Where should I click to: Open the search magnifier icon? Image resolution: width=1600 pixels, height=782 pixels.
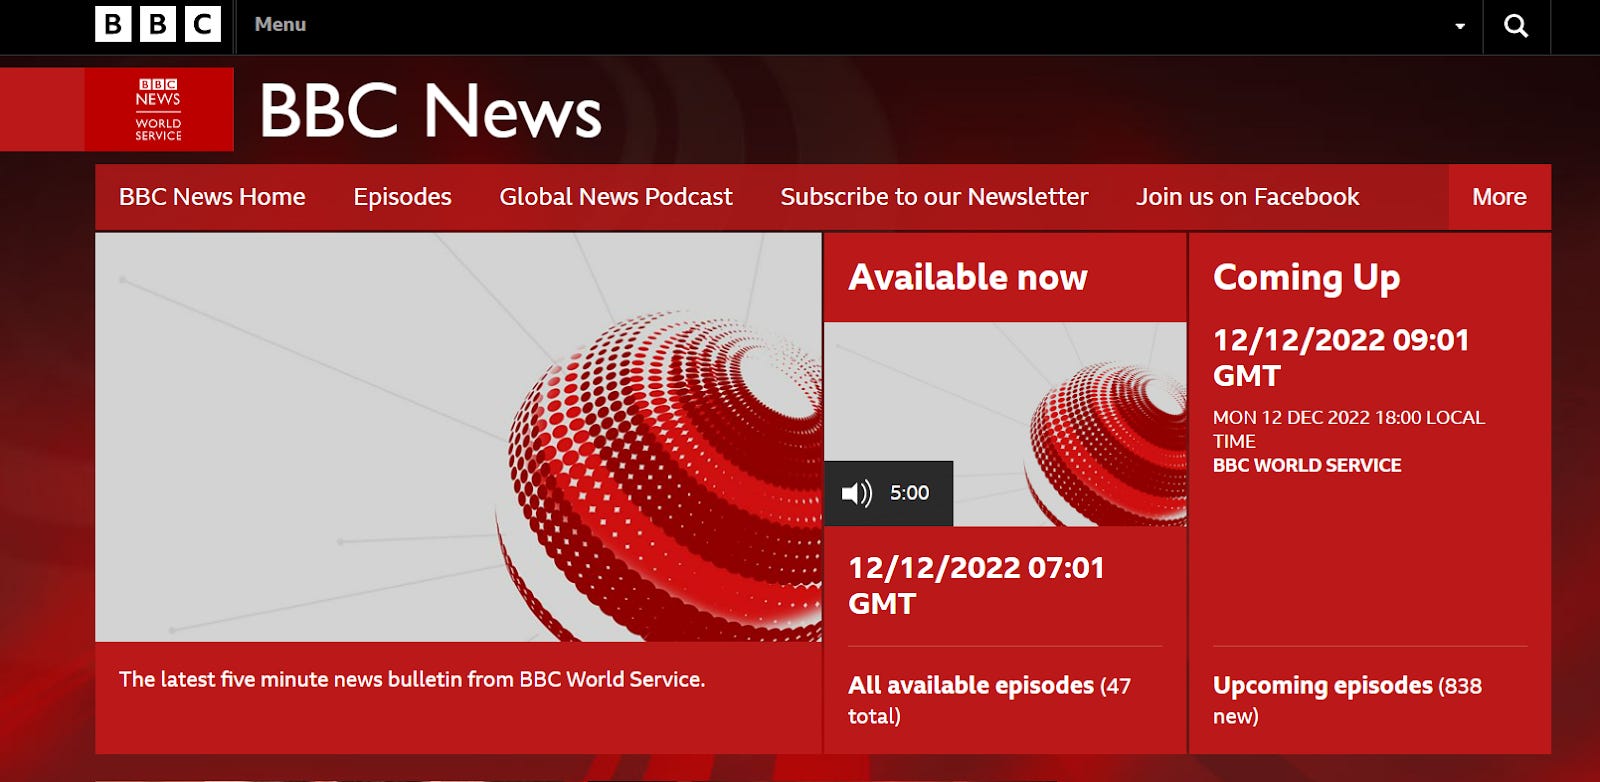click(1516, 26)
